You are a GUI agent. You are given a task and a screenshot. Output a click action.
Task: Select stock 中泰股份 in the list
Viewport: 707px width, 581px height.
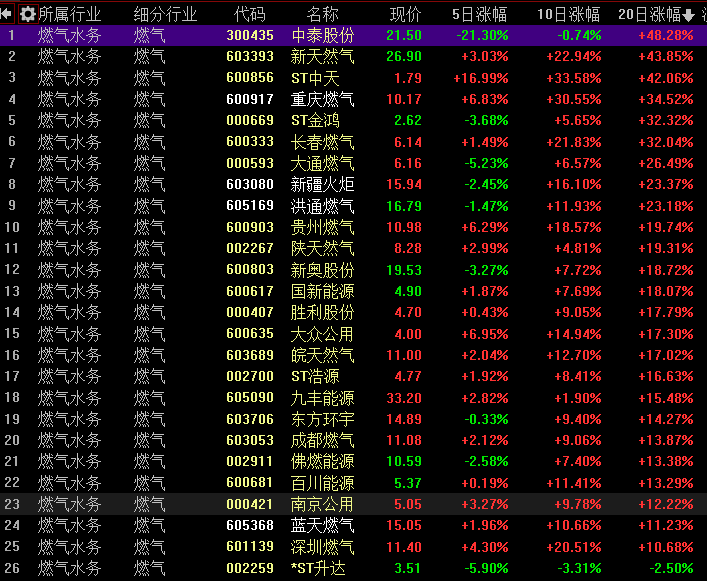(323, 35)
